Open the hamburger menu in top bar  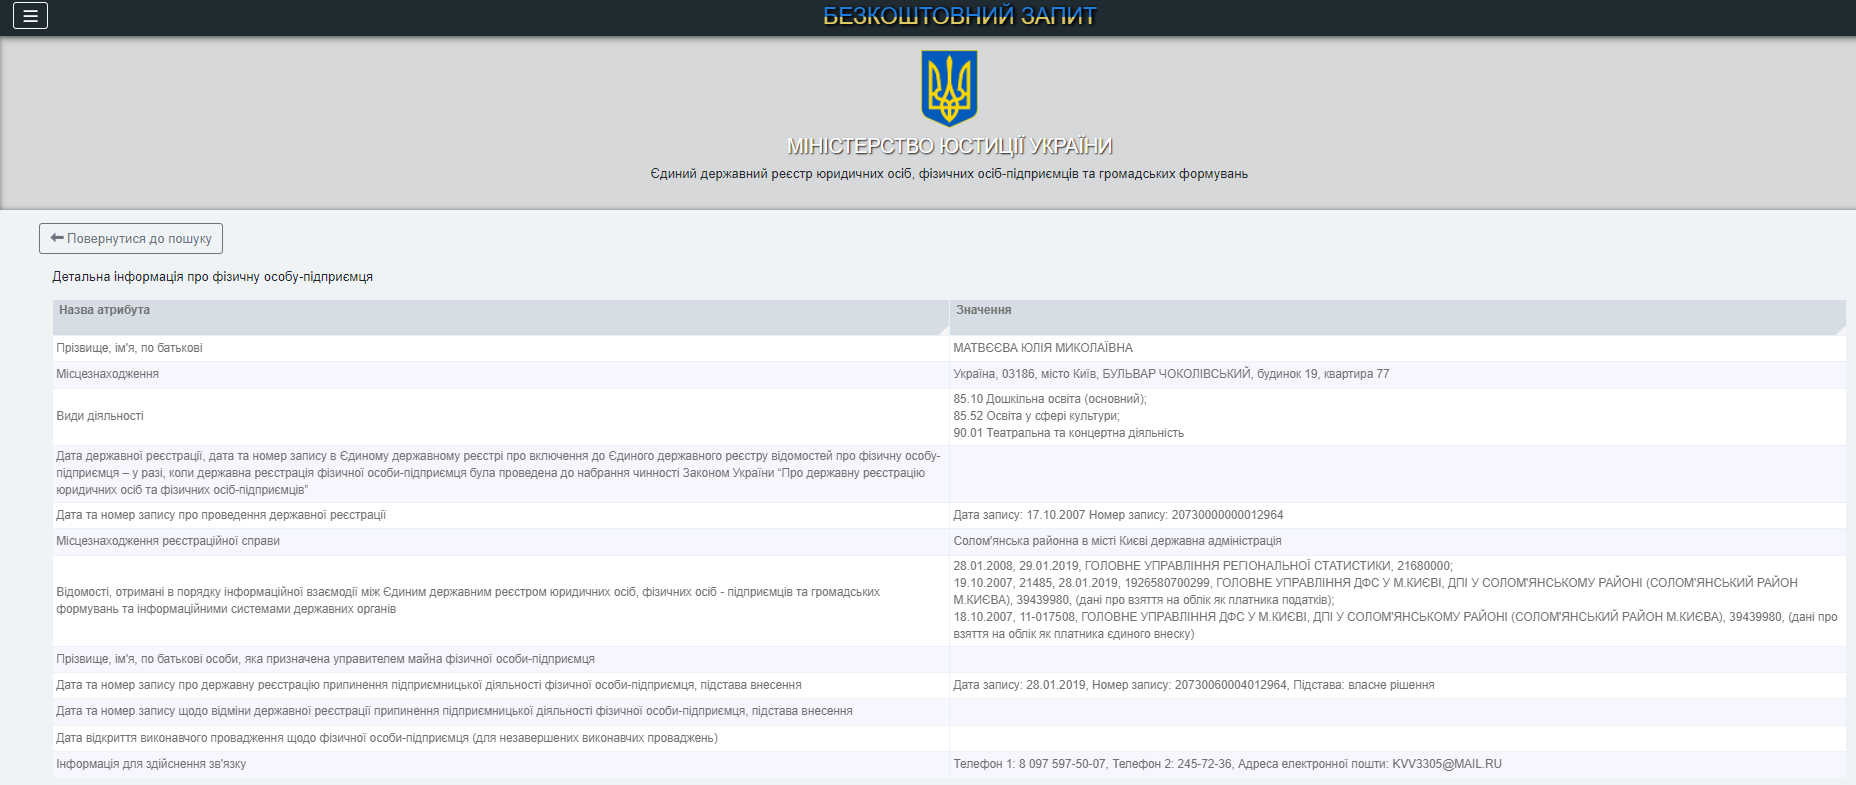click(30, 16)
